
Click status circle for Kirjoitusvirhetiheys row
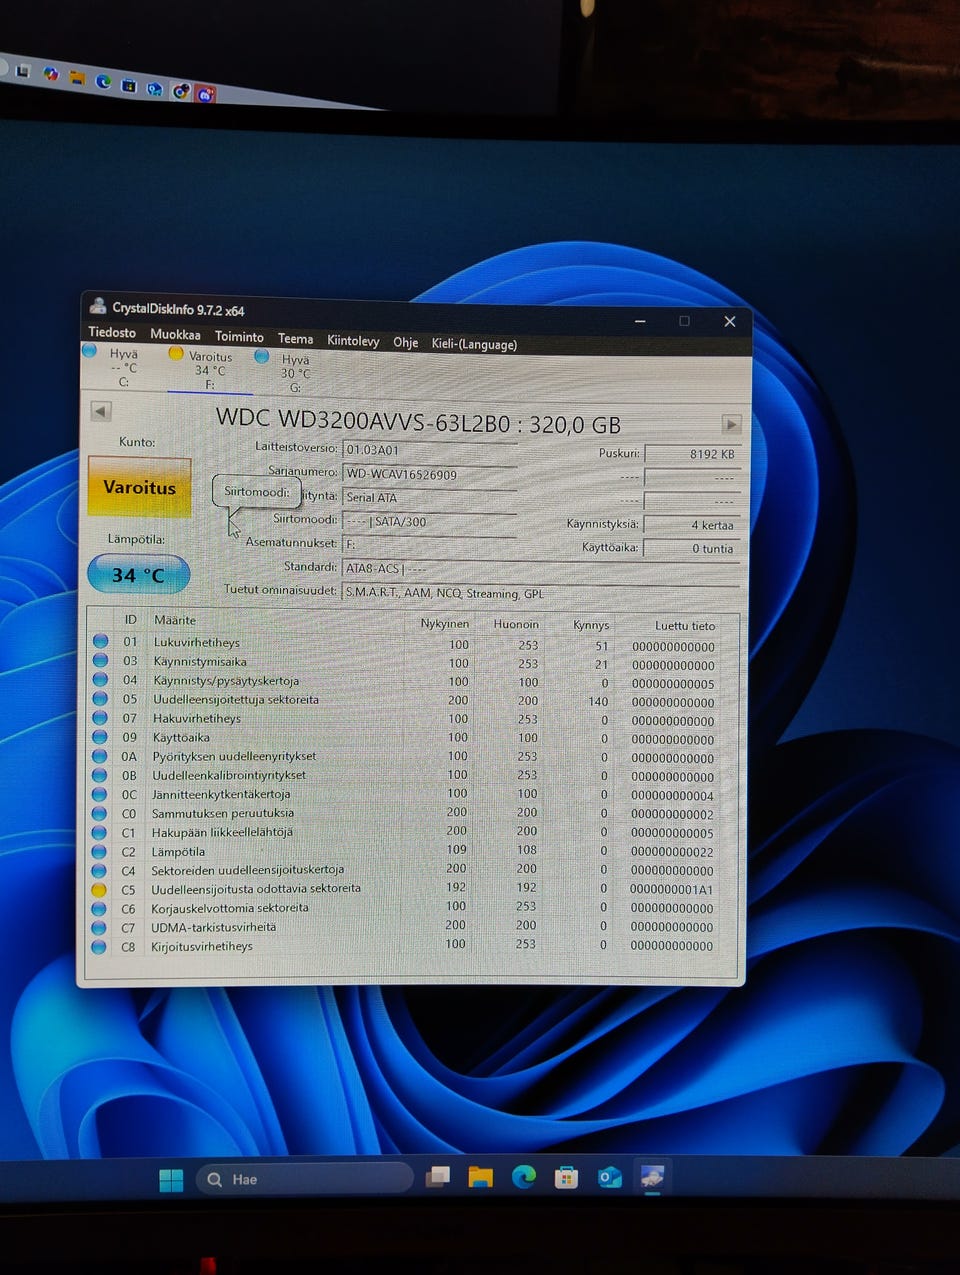pos(99,946)
